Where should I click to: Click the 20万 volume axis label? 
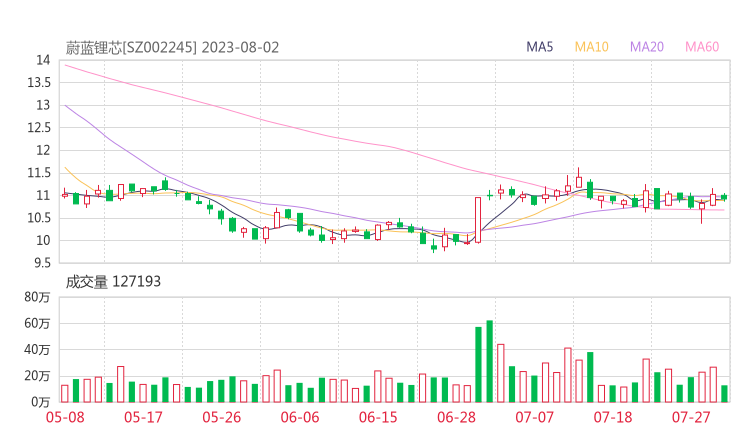coord(37,376)
